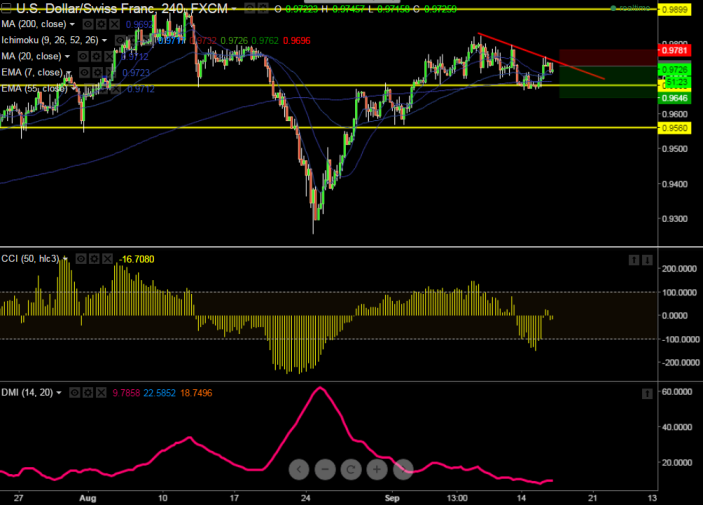Viewport: 703px width, 505px height.
Task: Open settings gear for EMA (7, close)
Action: tap(98, 73)
